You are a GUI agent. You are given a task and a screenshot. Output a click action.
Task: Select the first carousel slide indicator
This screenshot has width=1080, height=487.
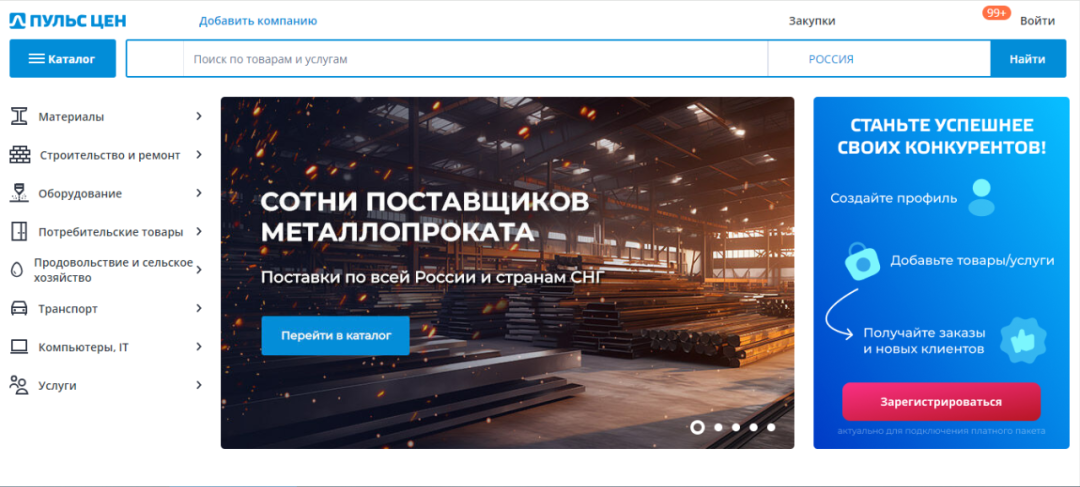(697, 427)
